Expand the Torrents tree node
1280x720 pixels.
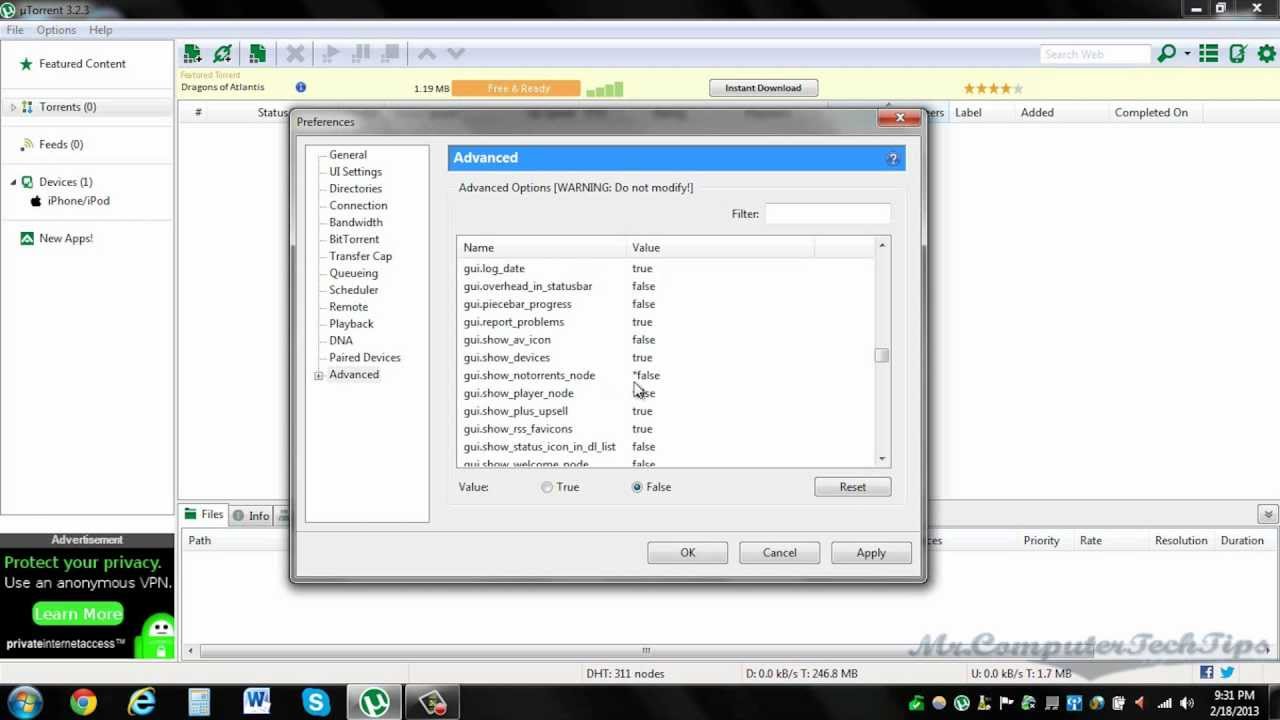click(13, 107)
